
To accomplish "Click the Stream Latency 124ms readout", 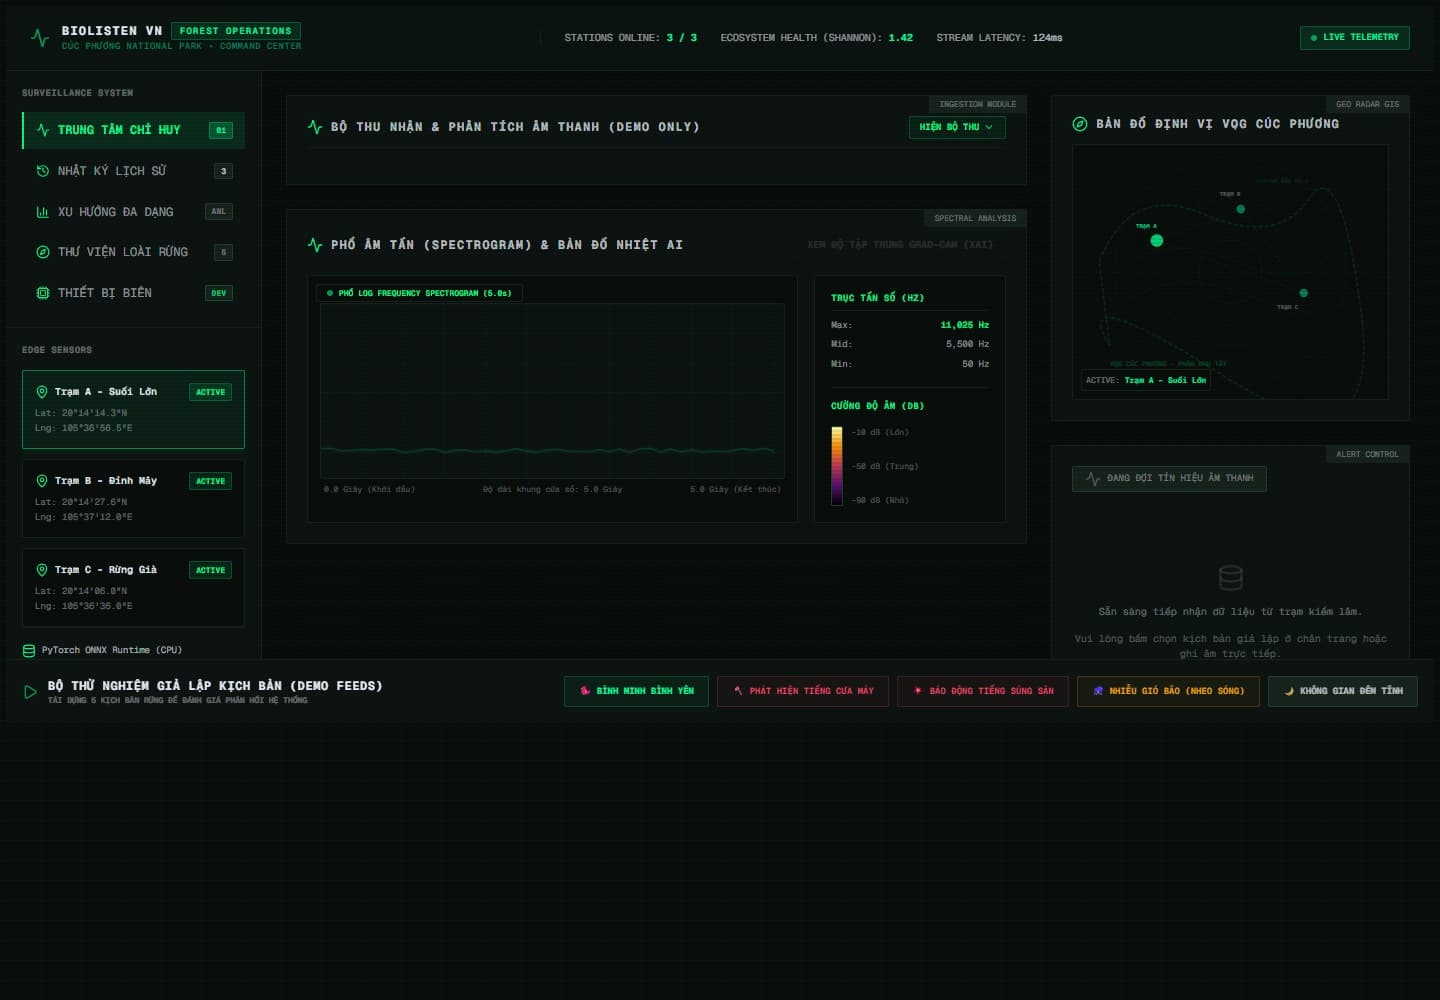I will point(1000,38).
